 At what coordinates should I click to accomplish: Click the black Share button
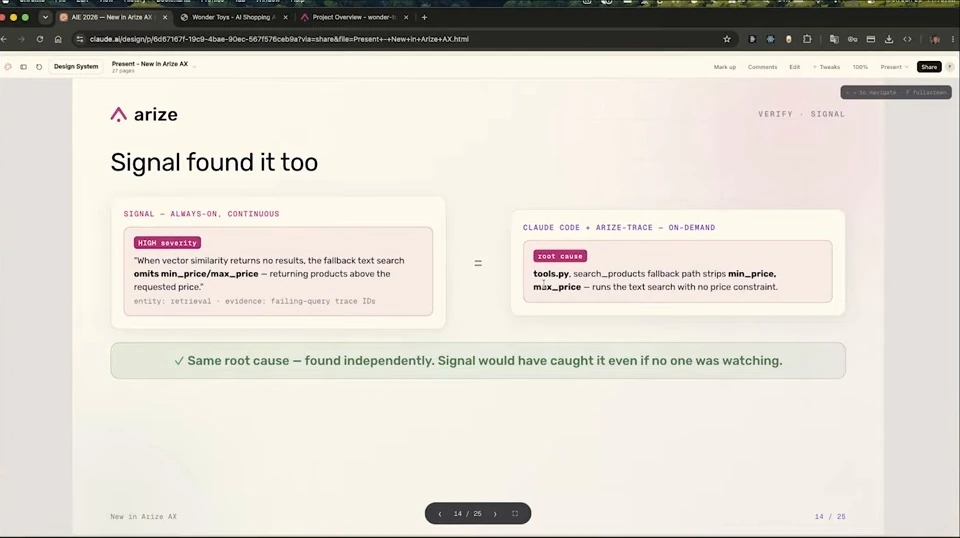coord(929,67)
